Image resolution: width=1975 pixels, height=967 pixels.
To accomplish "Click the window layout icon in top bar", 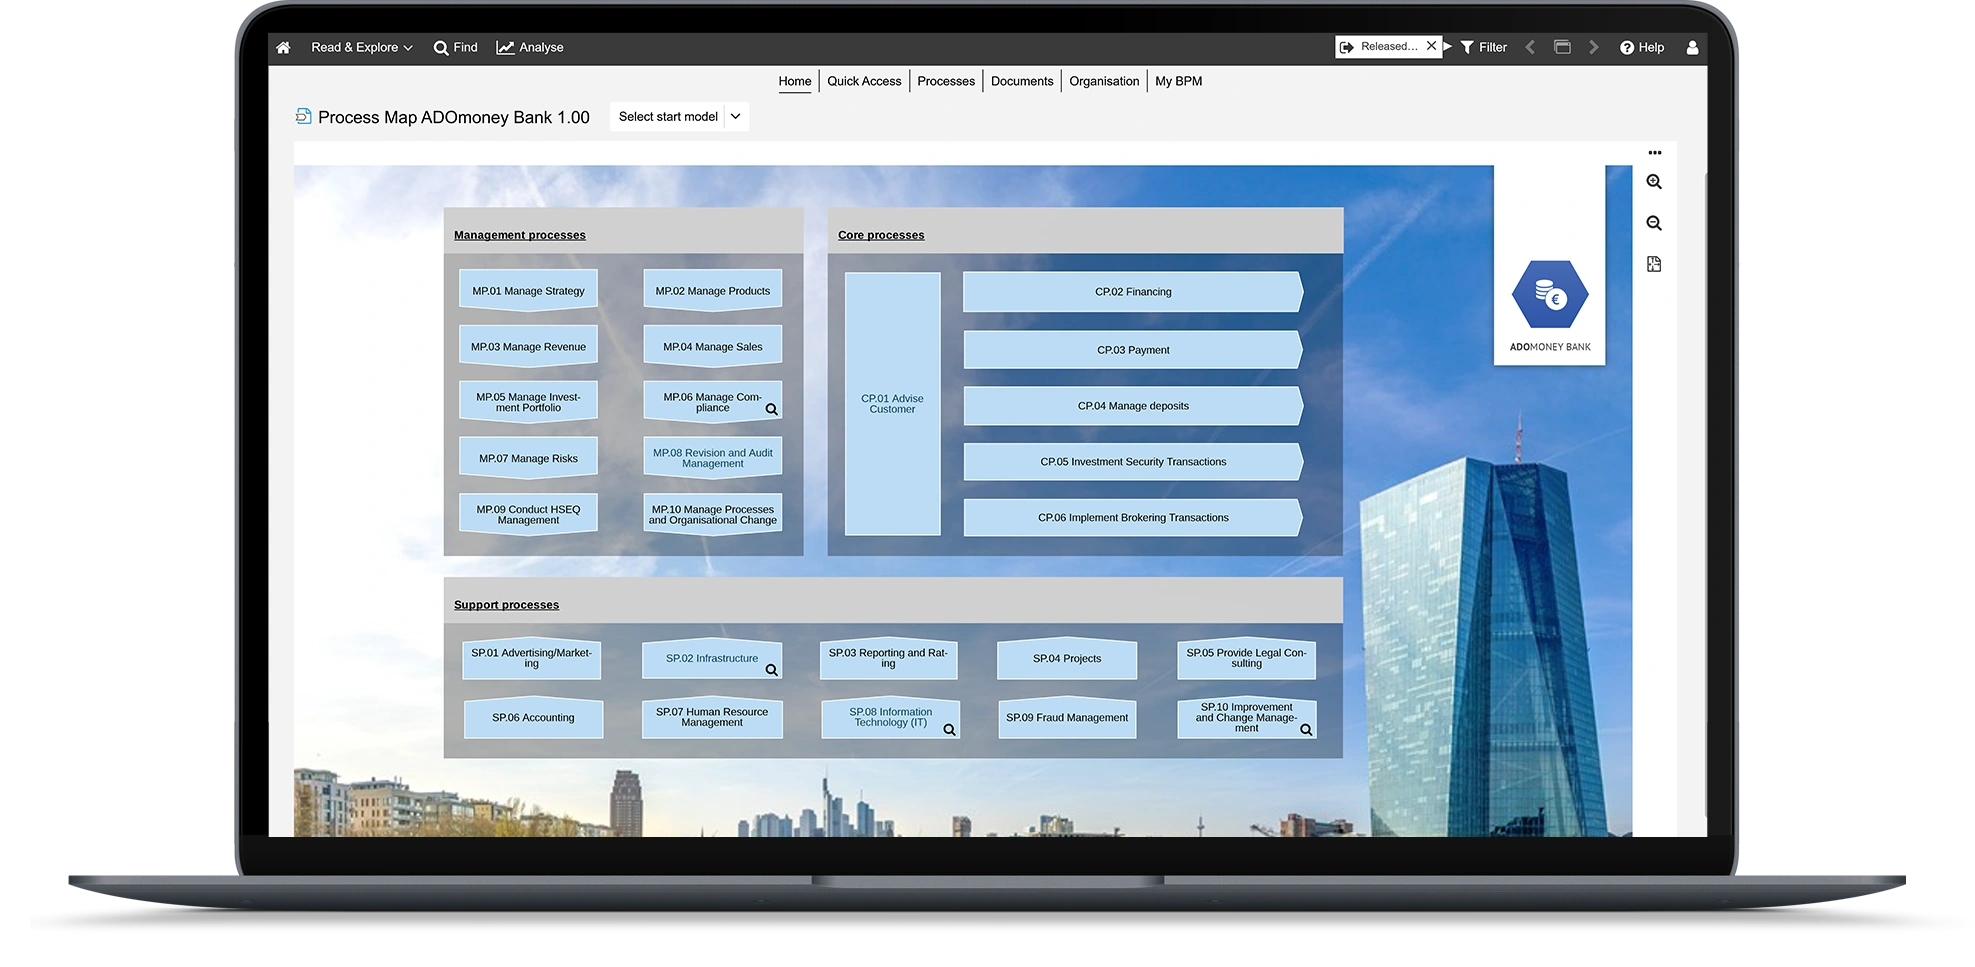I will click(x=1562, y=47).
